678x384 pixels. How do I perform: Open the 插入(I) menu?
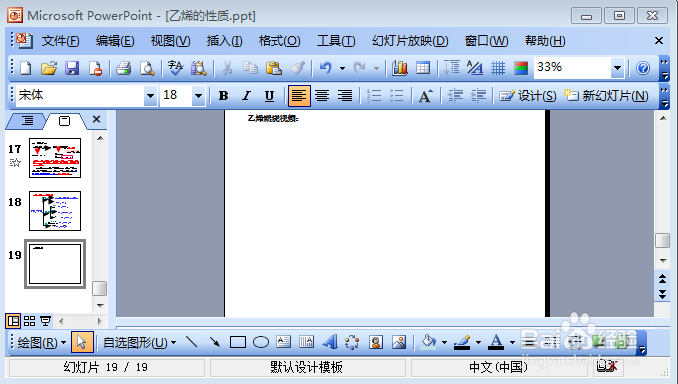point(224,41)
